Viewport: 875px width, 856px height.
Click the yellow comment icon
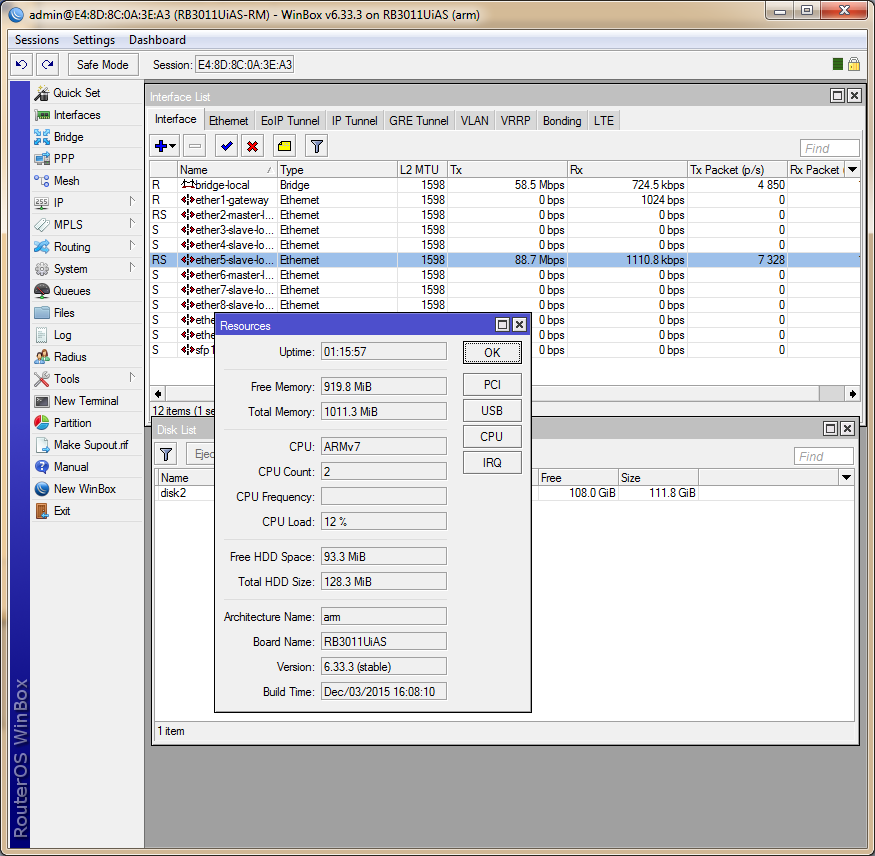click(284, 146)
